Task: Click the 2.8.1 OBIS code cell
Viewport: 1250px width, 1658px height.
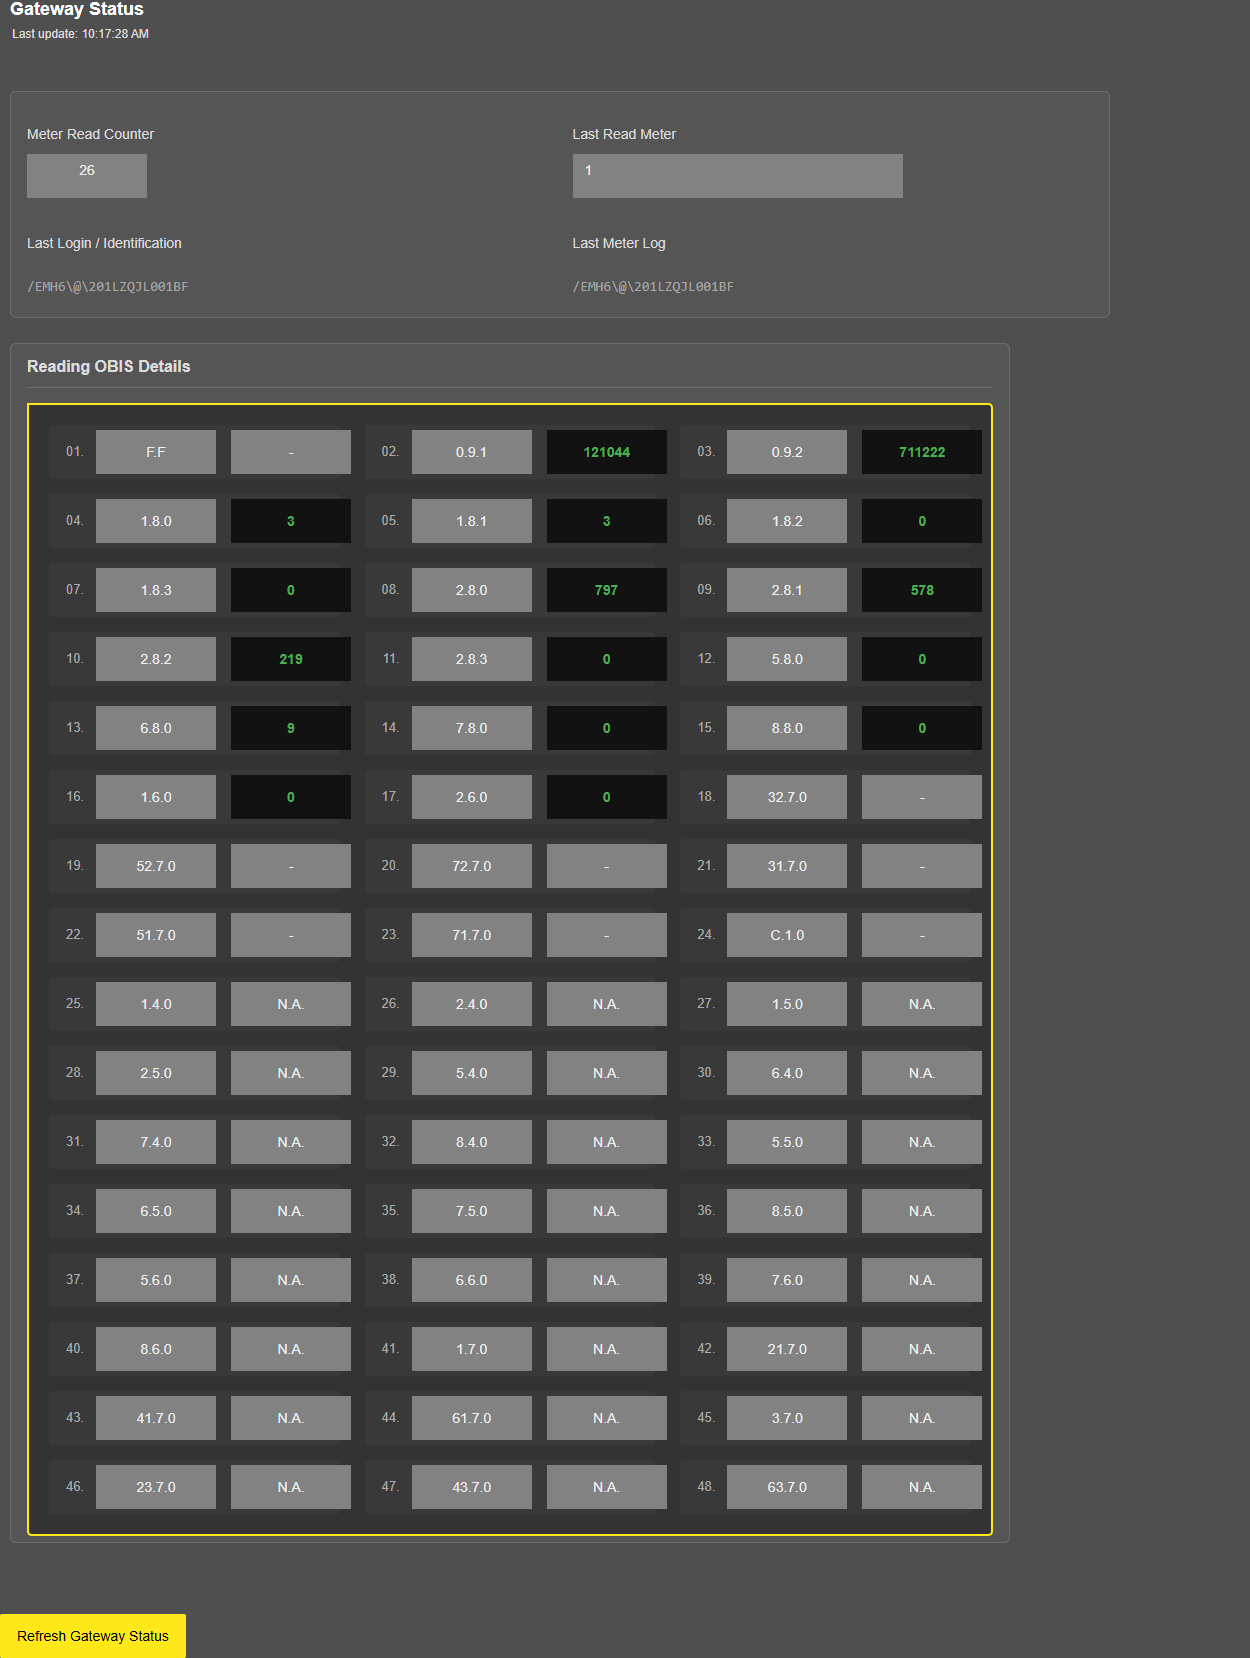Action: tap(787, 590)
